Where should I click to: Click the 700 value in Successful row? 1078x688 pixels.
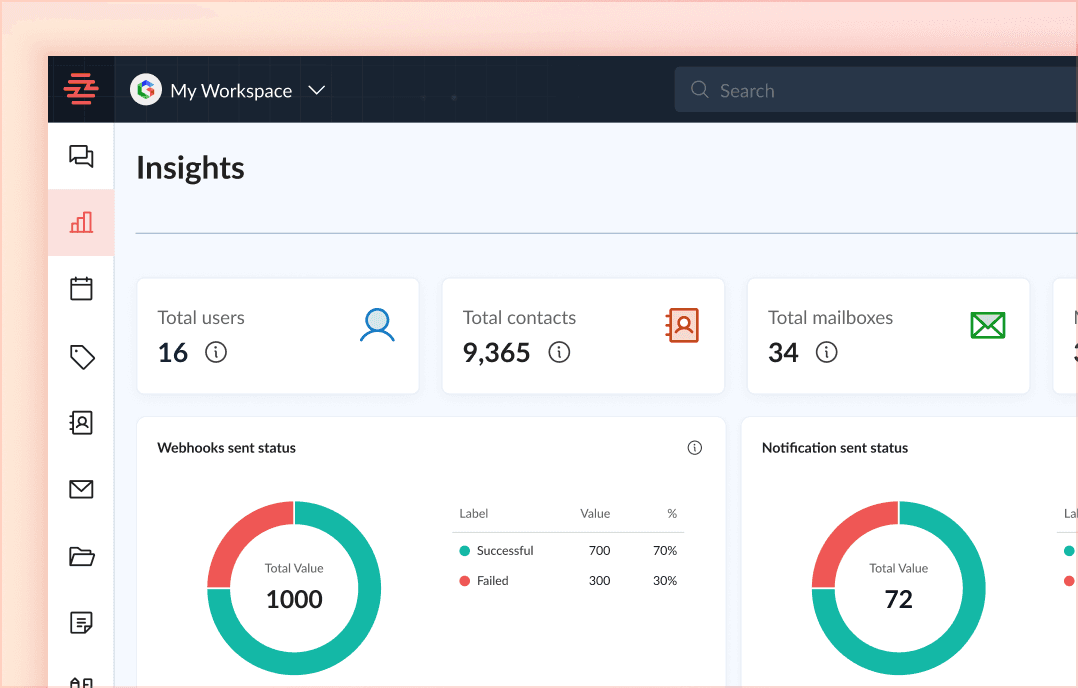point(600,551)
